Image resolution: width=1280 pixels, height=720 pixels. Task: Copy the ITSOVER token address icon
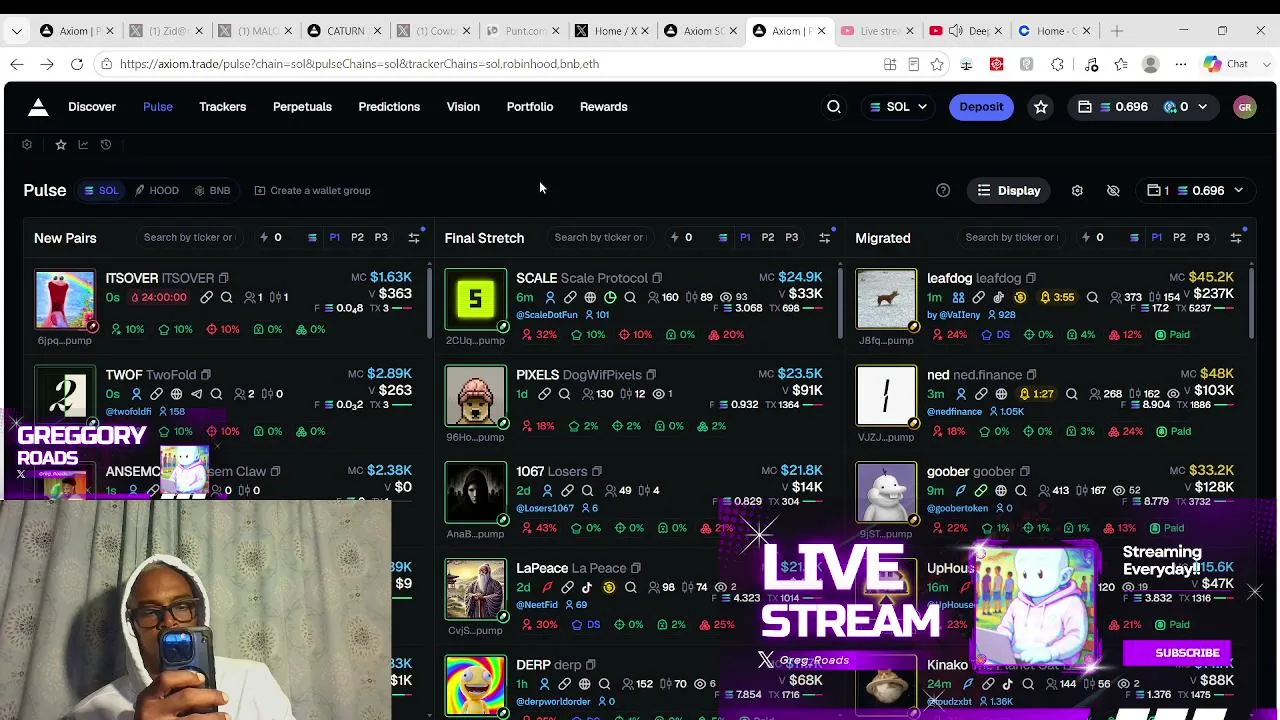[x=224, y=278]
